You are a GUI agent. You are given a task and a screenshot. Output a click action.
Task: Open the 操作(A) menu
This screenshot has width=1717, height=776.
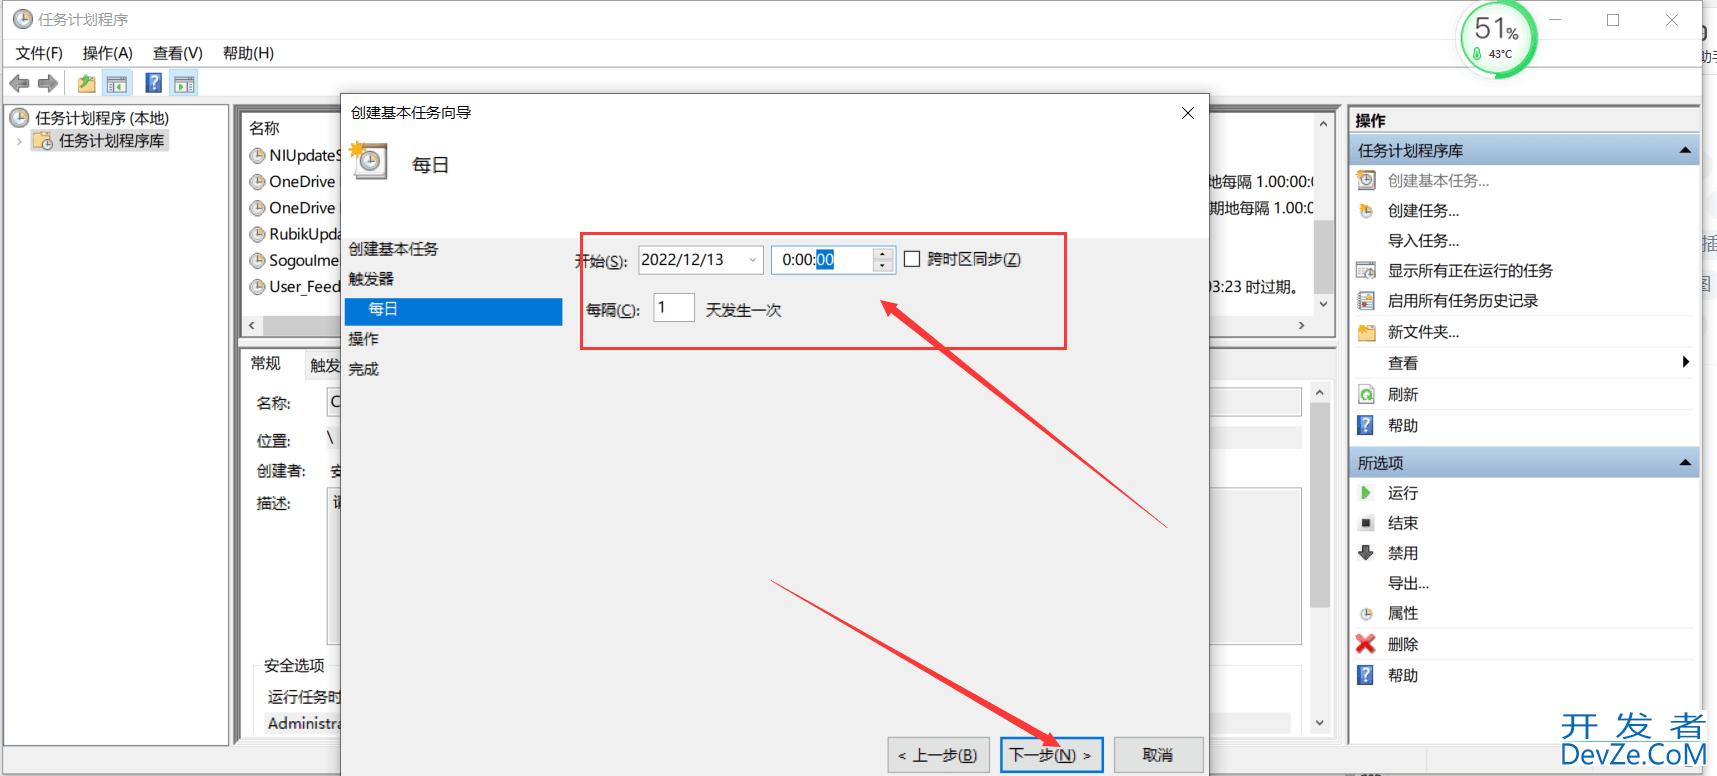pyautogui.click(x=107, y=53)
